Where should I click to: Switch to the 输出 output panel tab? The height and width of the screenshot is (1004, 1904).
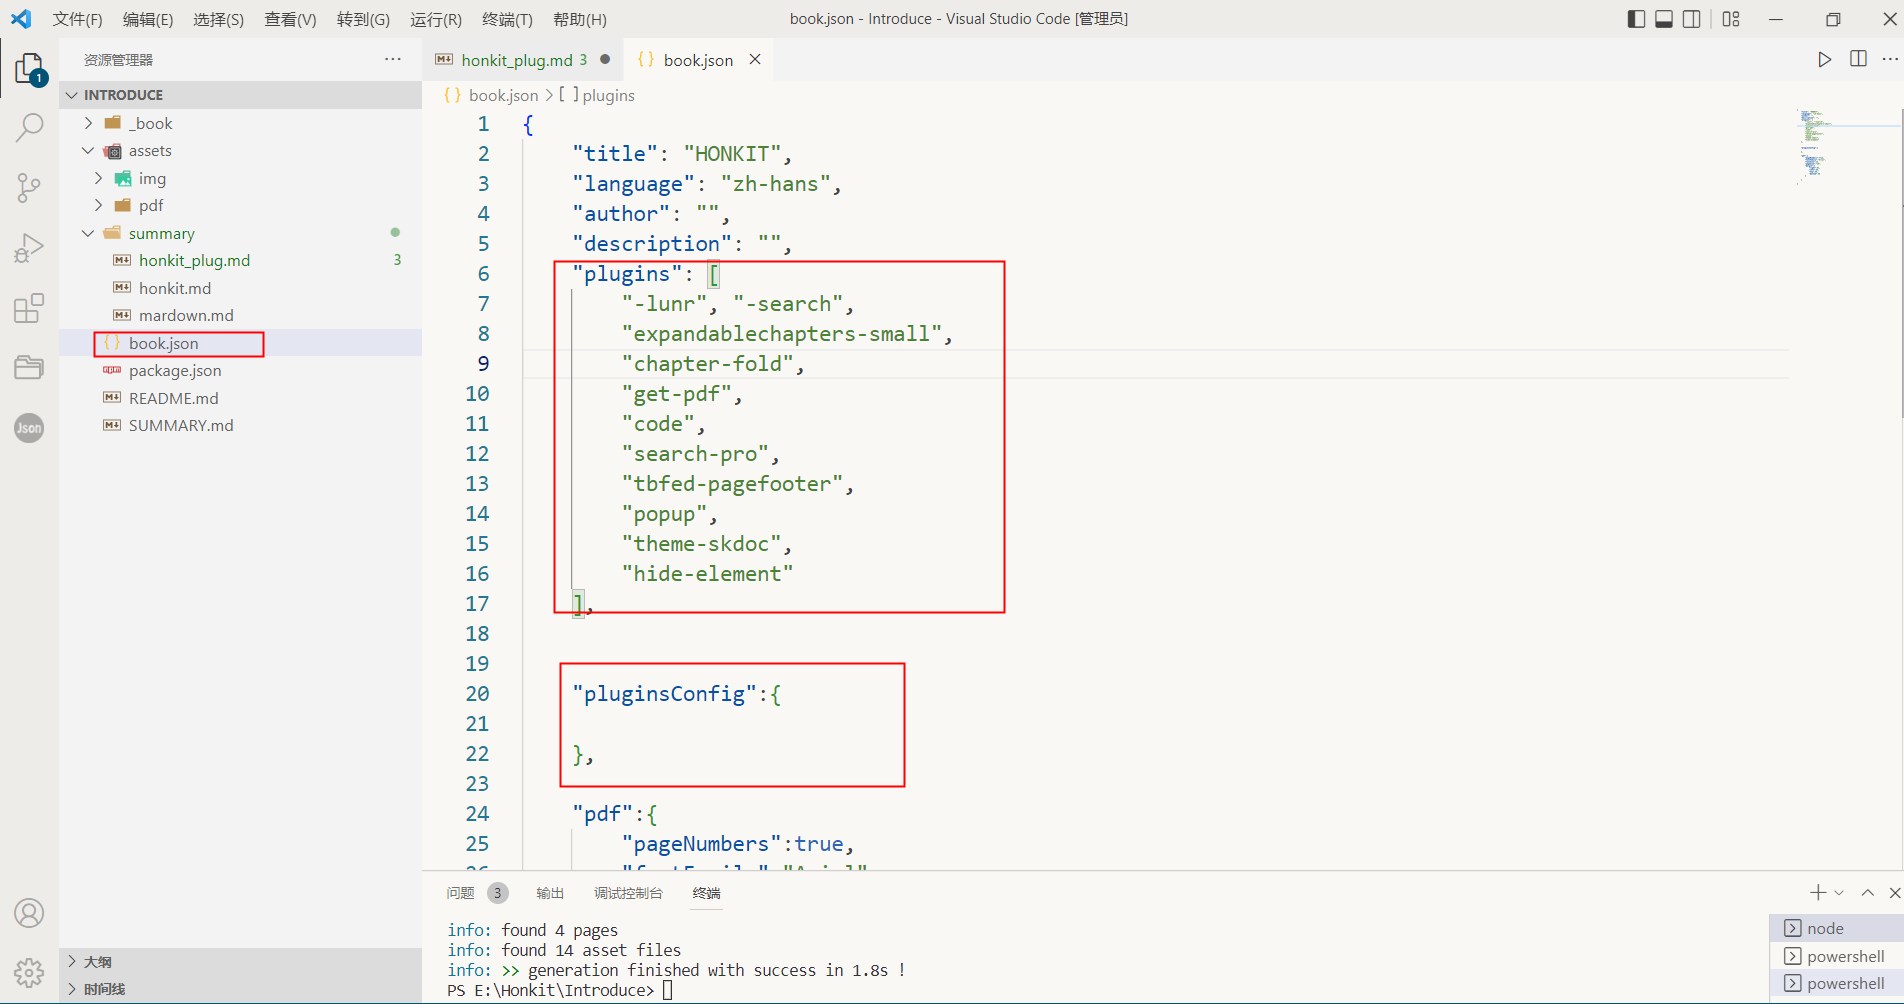point(550,893)
